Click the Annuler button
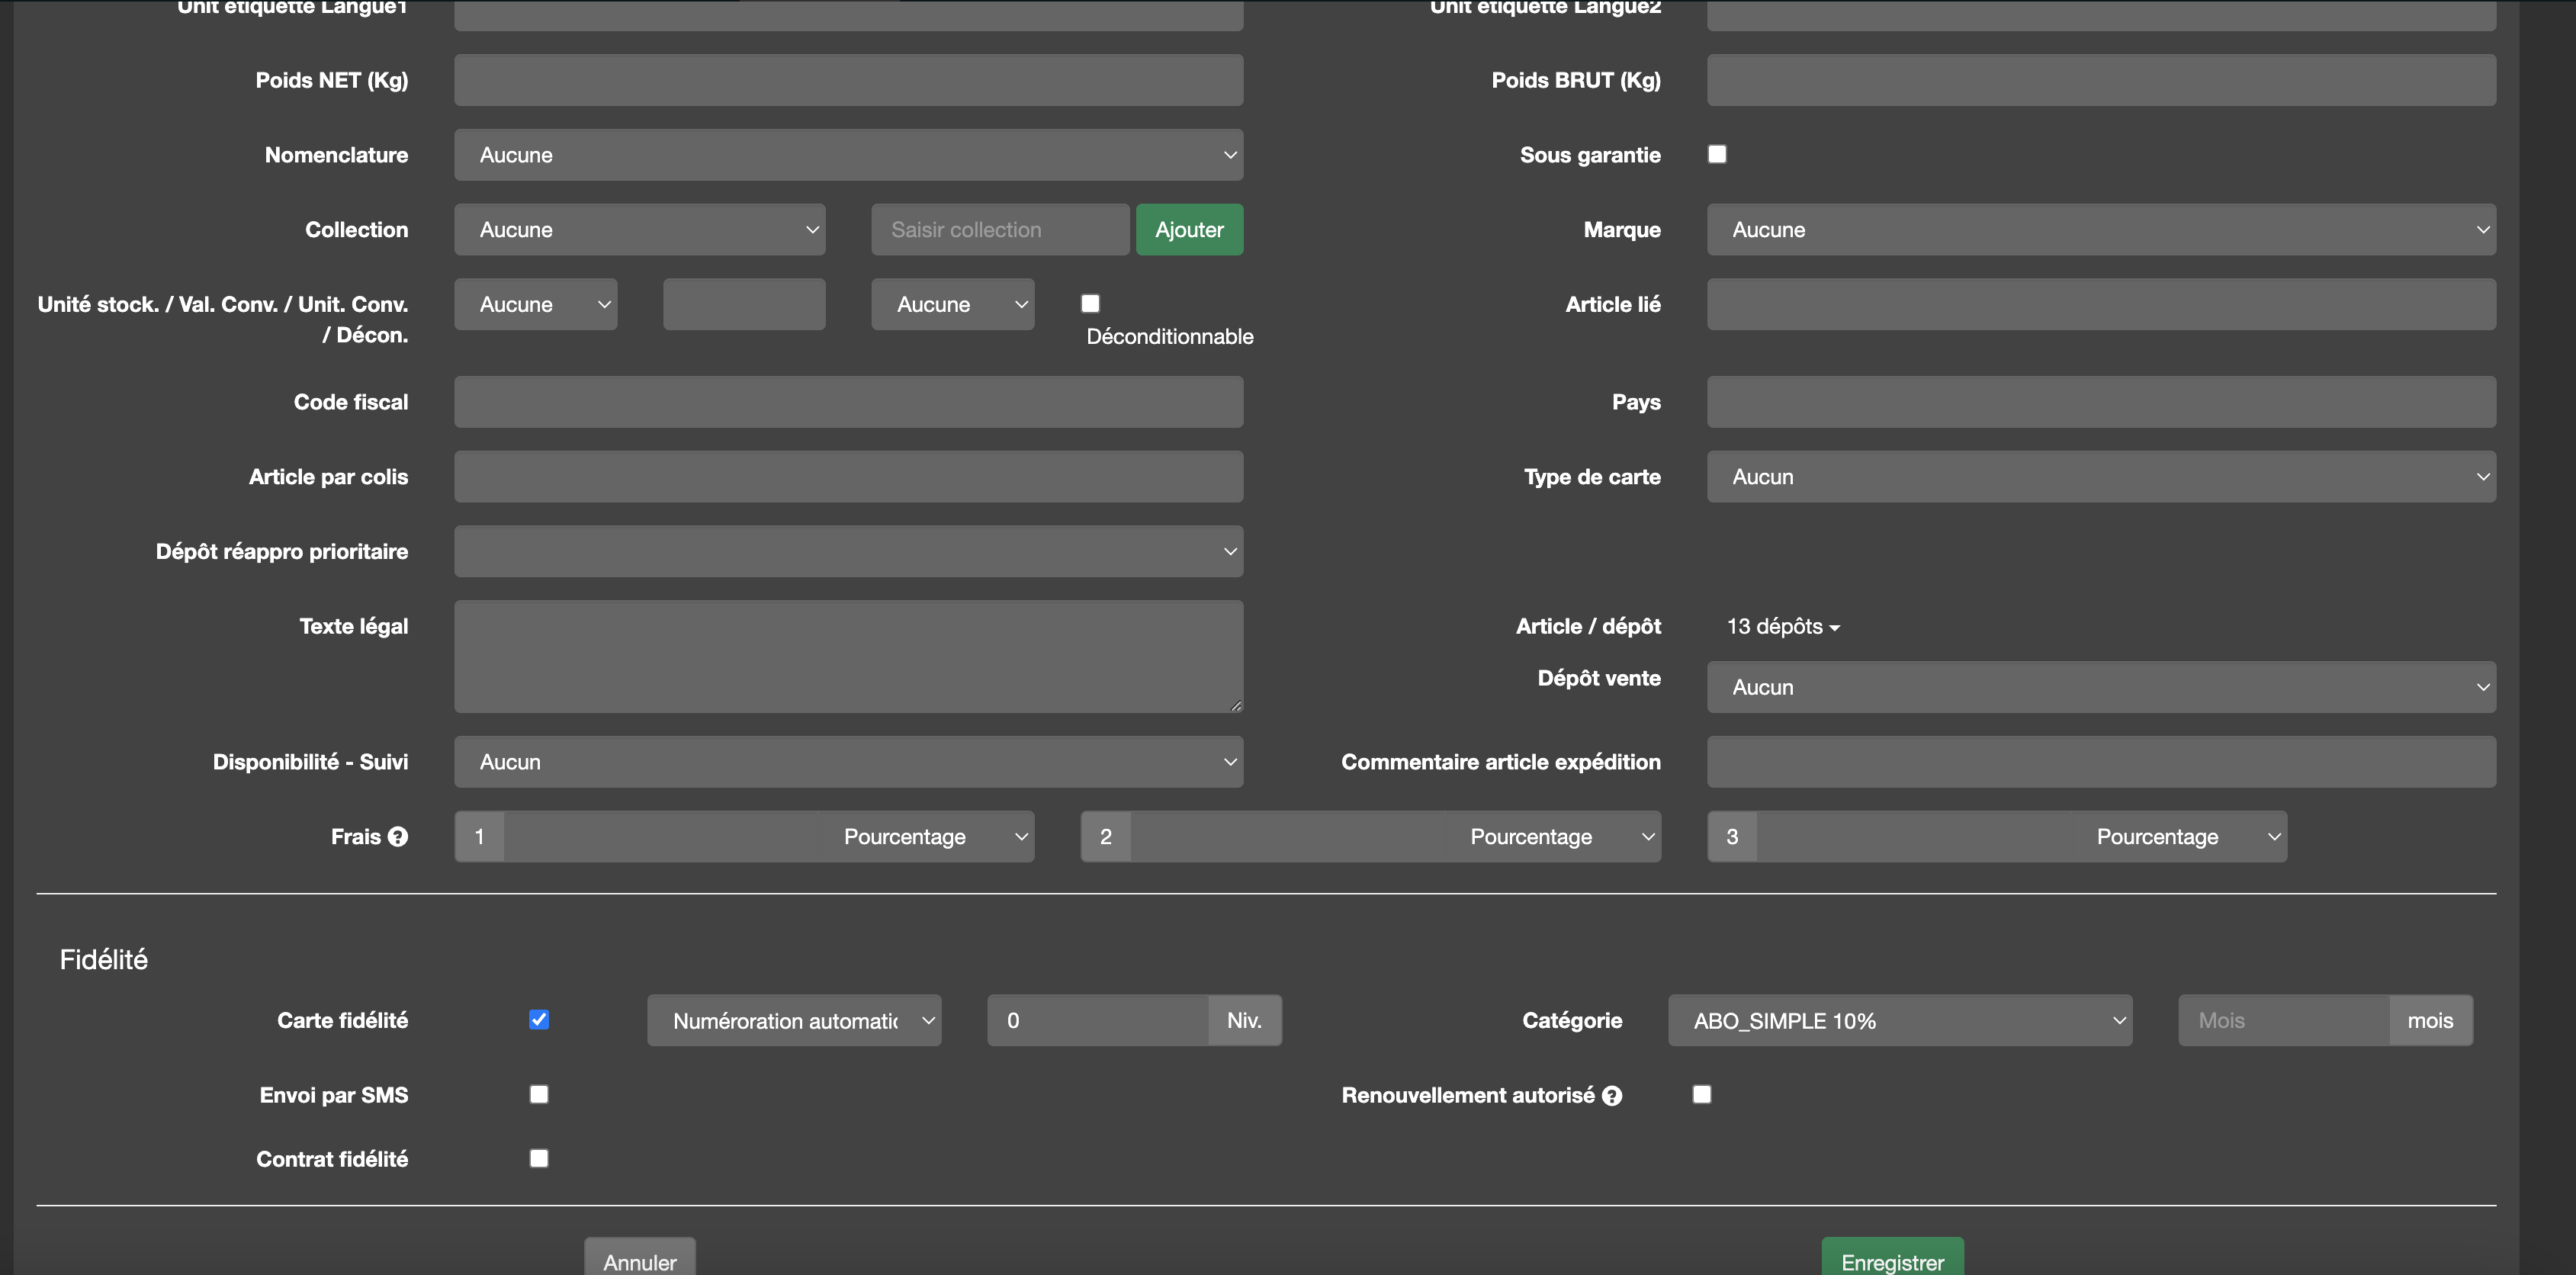 [640, 1257]
